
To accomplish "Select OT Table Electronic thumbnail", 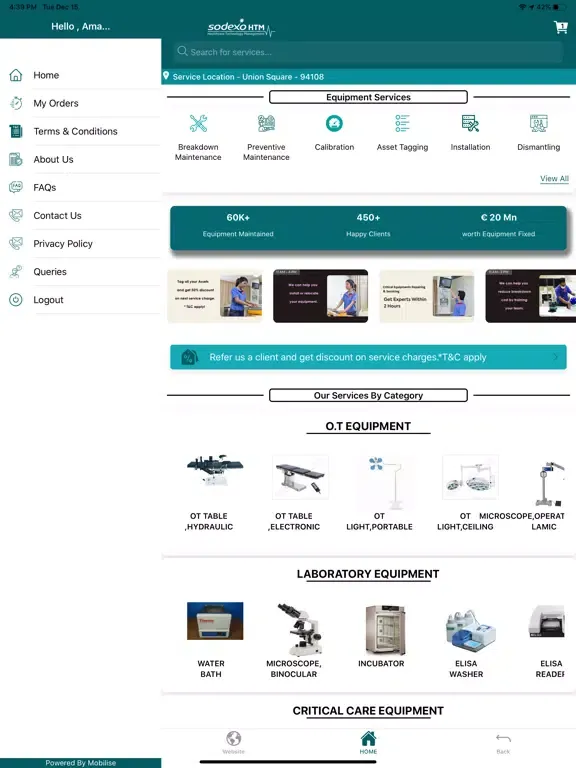I will coord(300,477).
